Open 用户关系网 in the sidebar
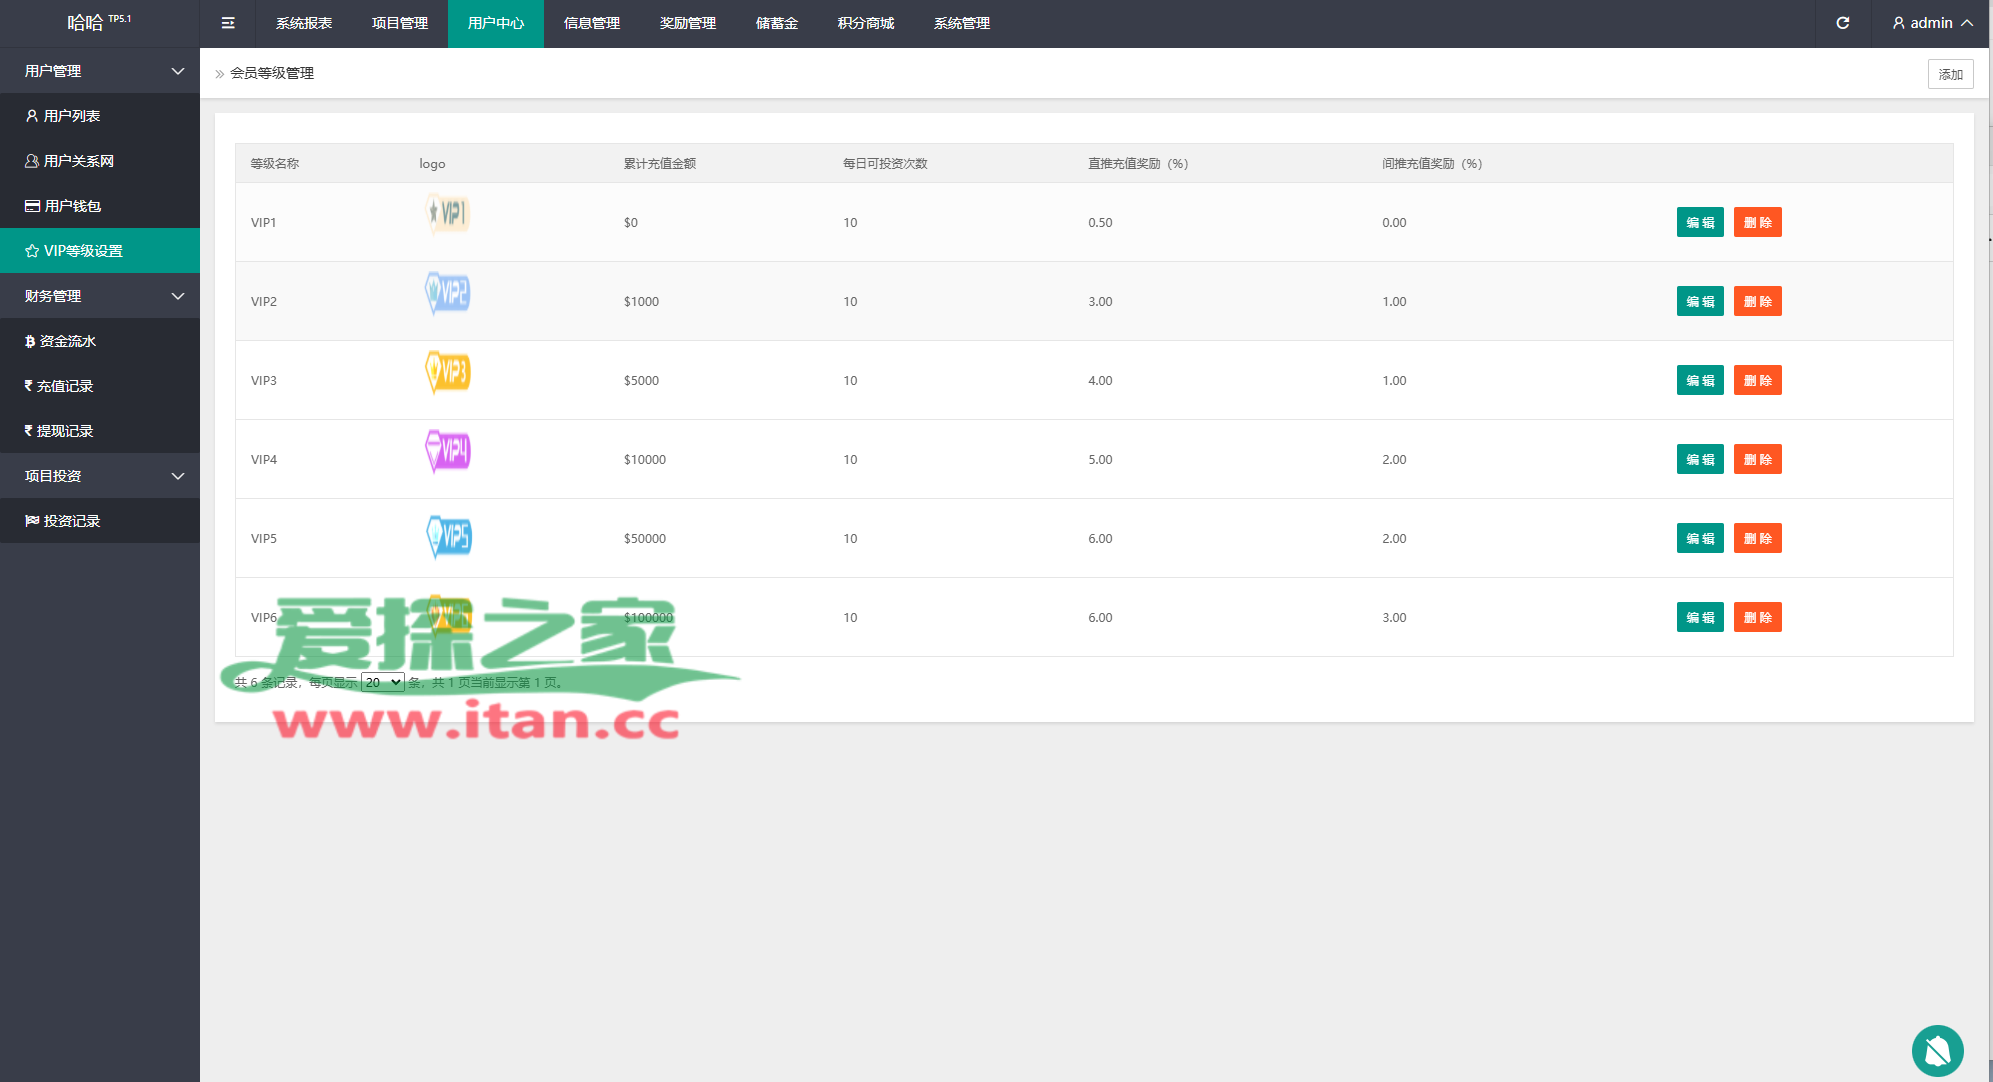Screen dimensions: 1993x1082 tap(78, 161)
